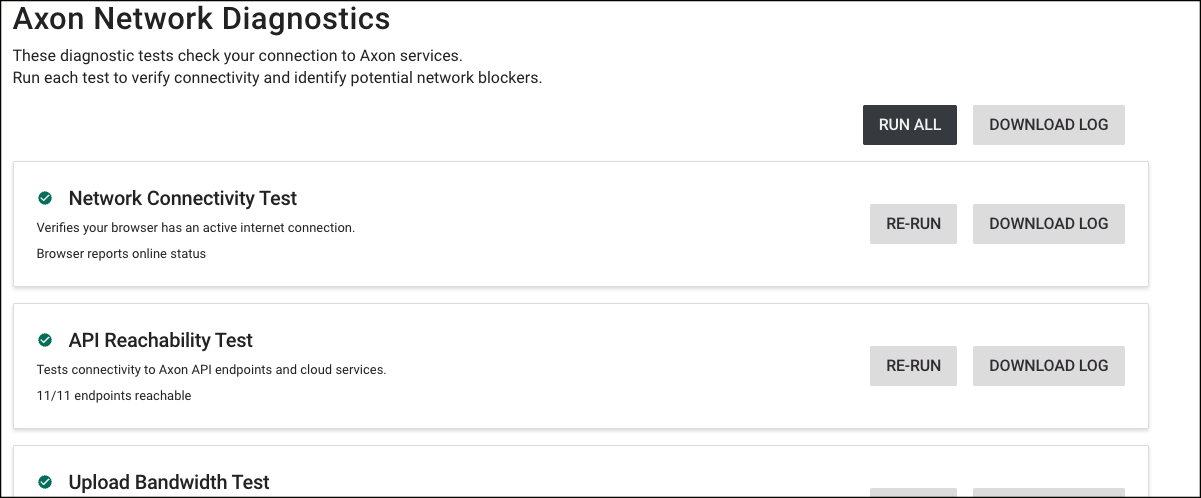Download the full log from the top bar
Screen dimensions: 1201x498
click(1048, 125)
